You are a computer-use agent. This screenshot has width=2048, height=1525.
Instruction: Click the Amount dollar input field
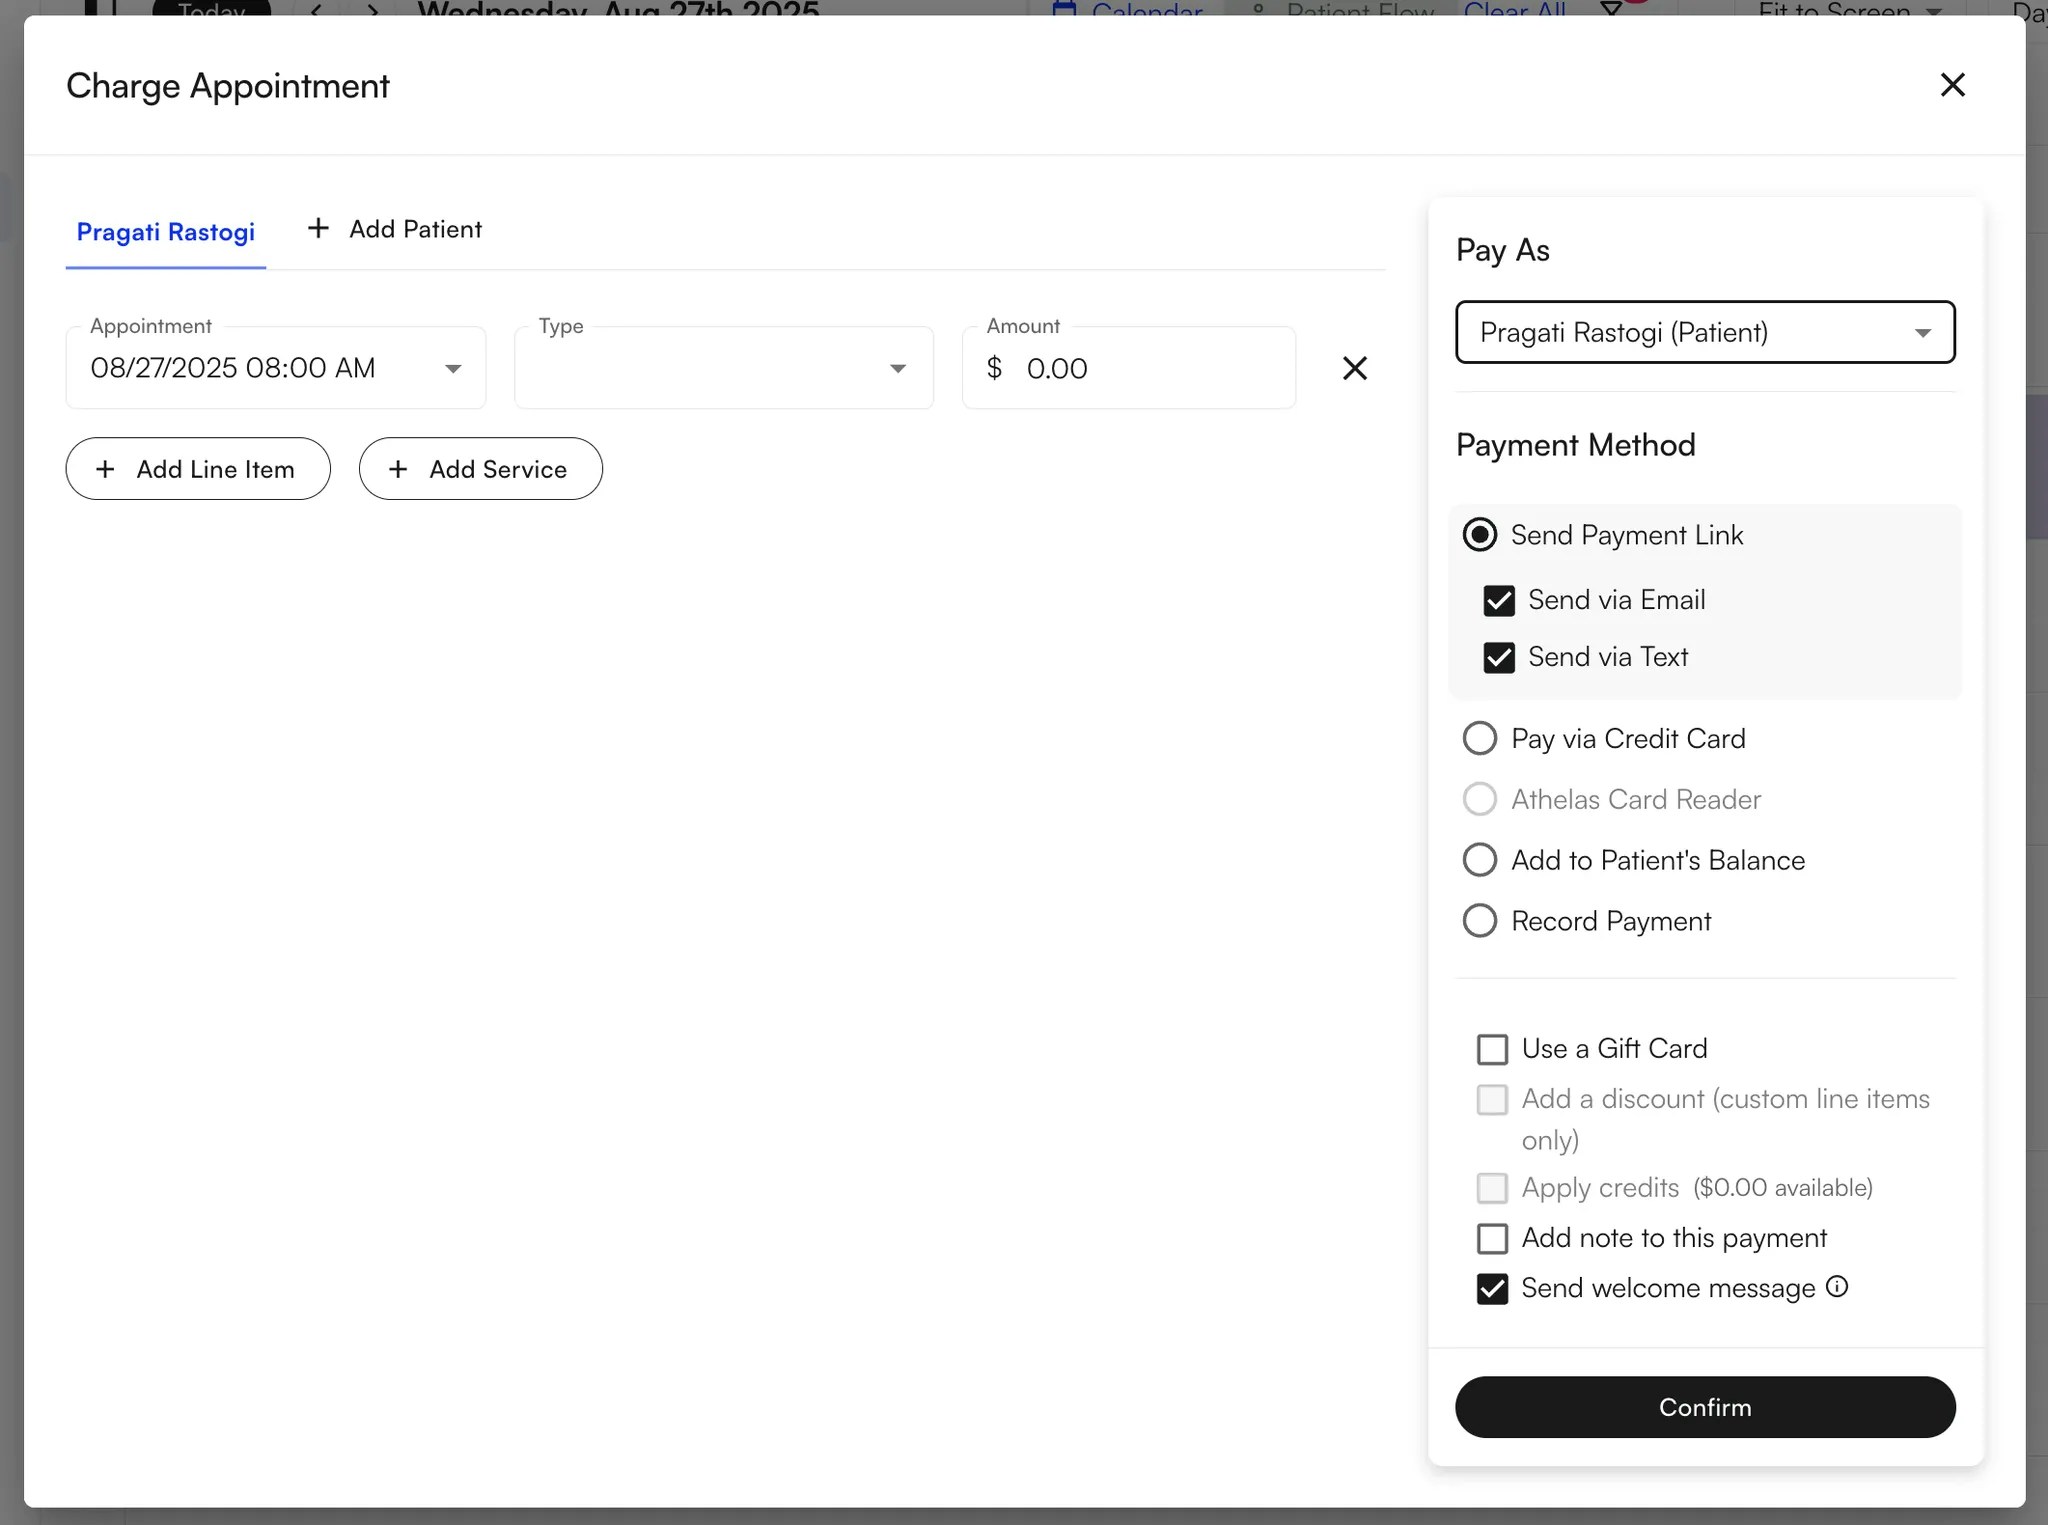[x=1150, y=368]
